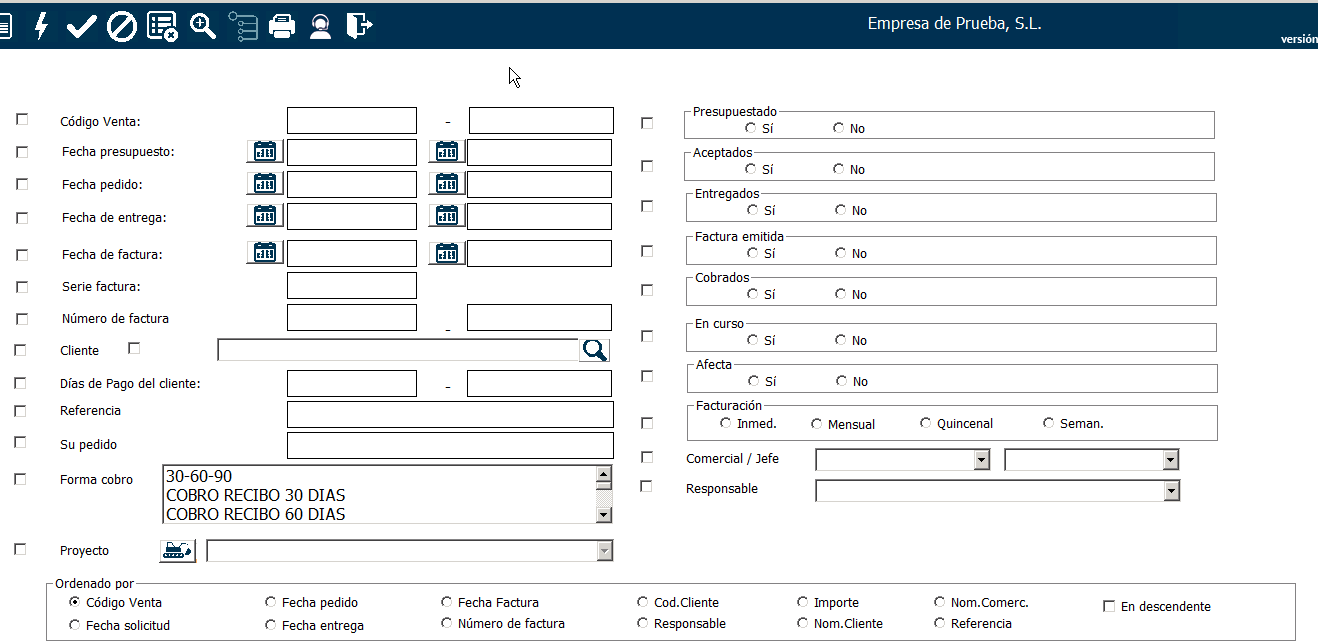The width and height of the screenshot is (1318, 641).
Task: Click the printer icon
Action: [x=282, y=26]
